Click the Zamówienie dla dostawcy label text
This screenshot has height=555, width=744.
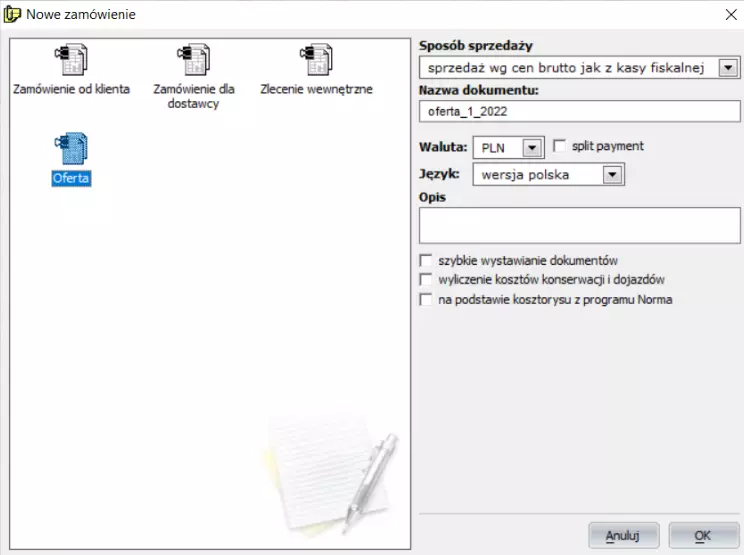194,96
